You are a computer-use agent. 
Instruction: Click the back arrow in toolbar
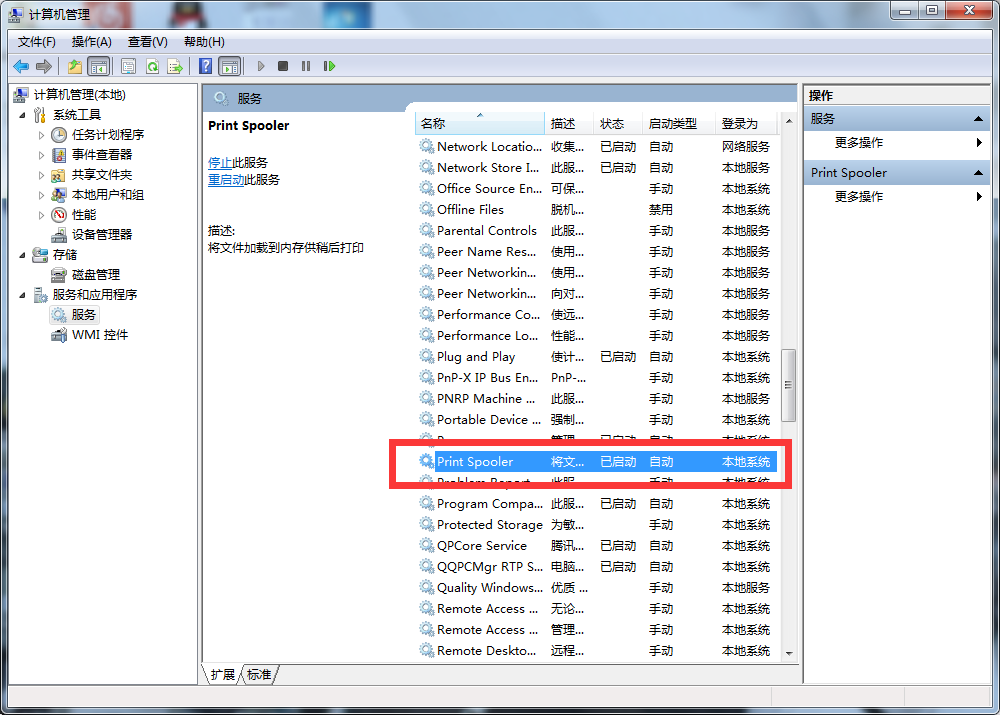coord(20,66)
